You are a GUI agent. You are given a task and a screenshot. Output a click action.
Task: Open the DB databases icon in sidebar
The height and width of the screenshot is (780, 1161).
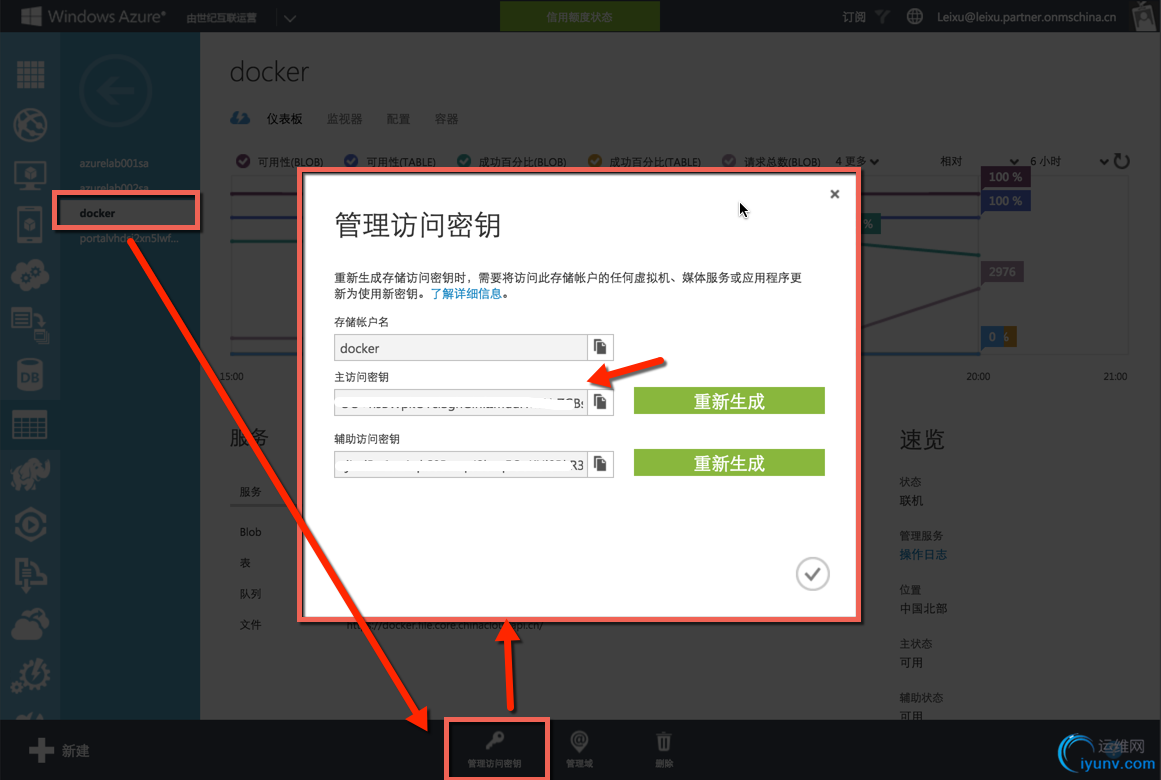click(30, 375)
